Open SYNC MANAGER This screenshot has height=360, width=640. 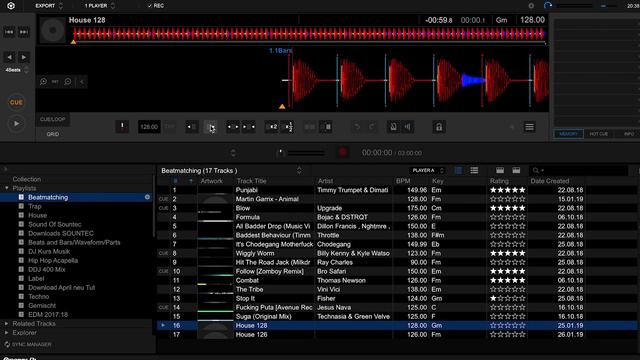(28, 344)
